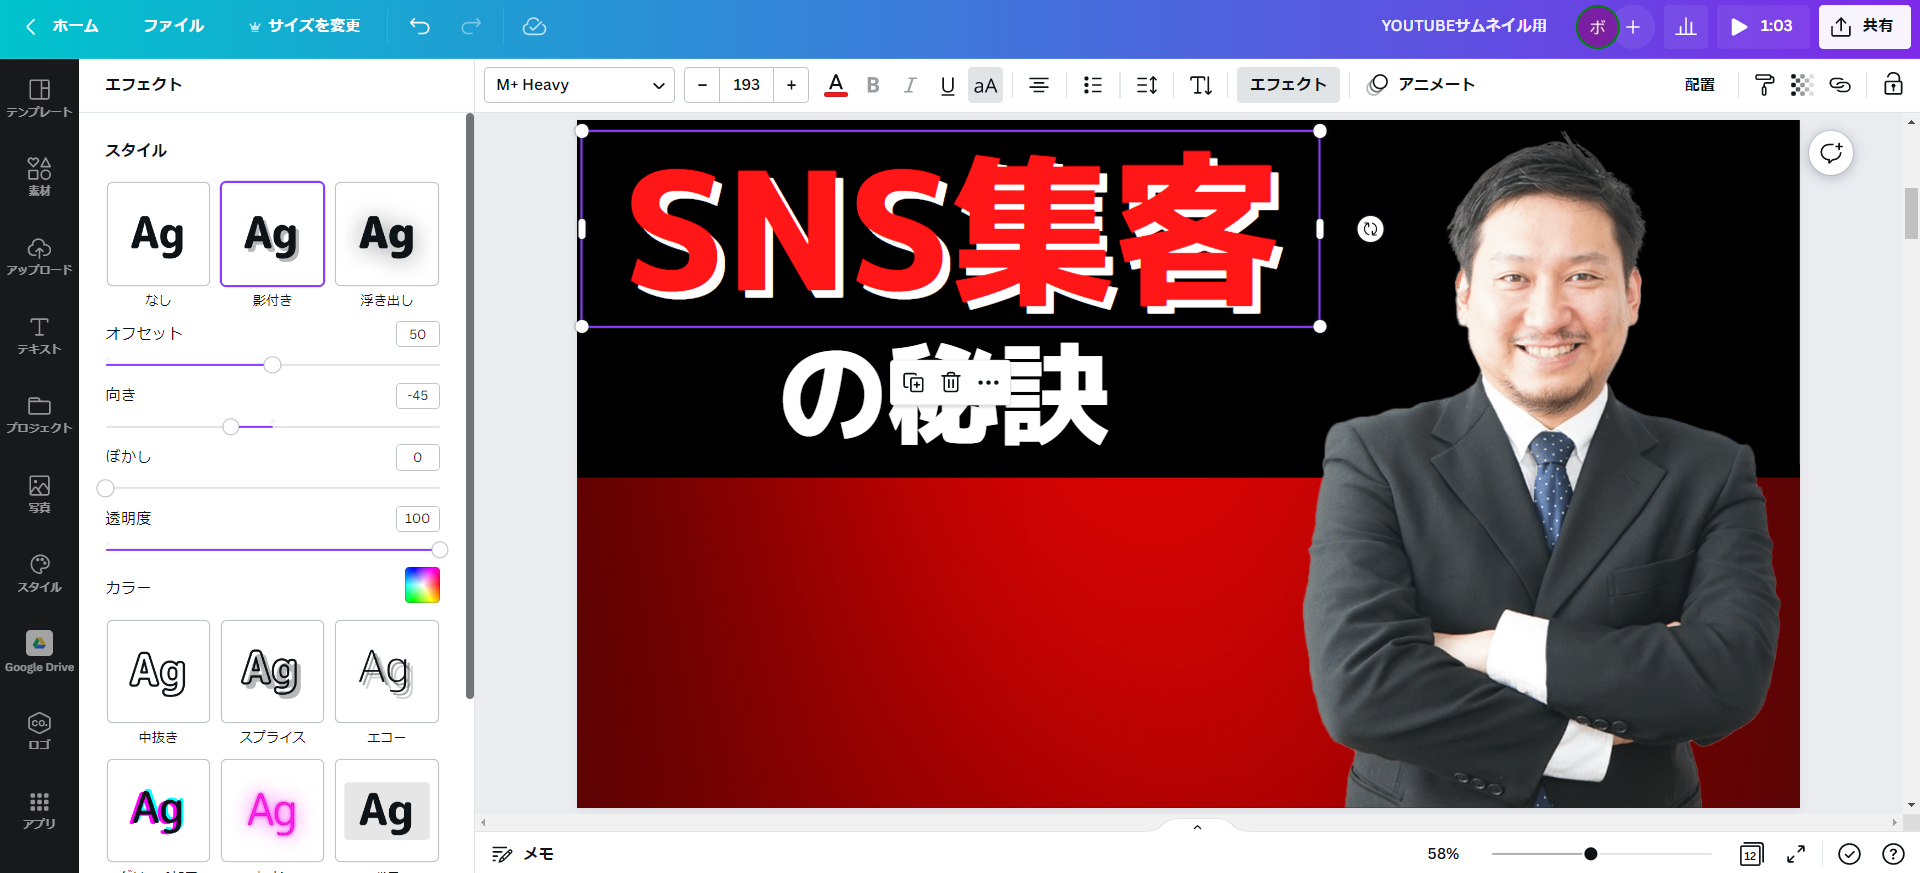
Task: Open the text color picker icon
Action: 836,85
